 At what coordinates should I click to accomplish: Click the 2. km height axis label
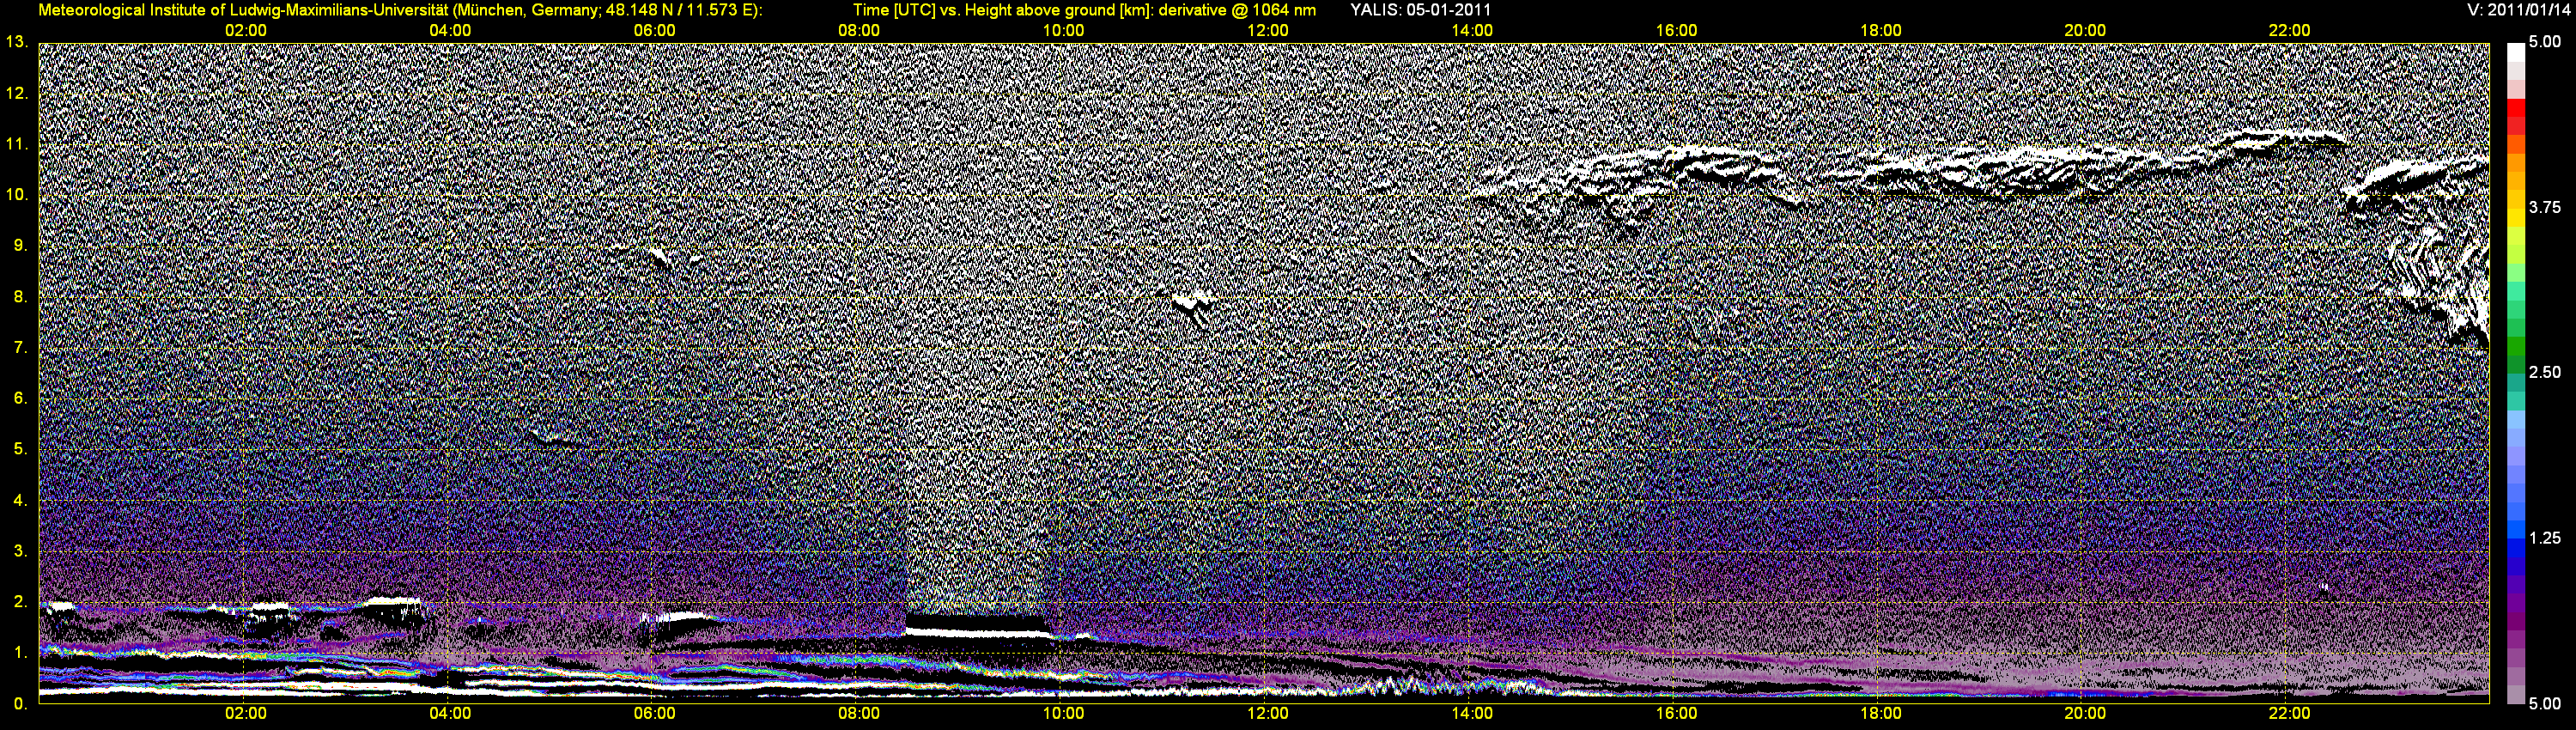[x=21, y=602]
